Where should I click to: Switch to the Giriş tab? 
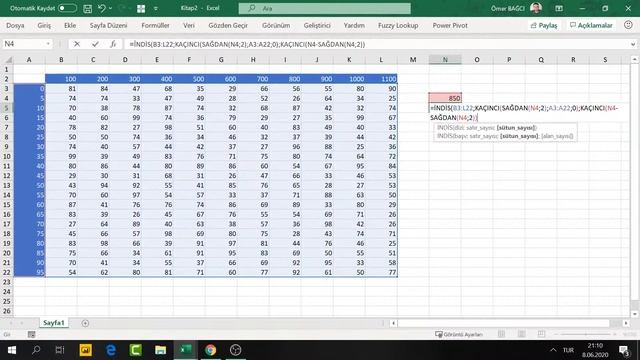[44, 25]
